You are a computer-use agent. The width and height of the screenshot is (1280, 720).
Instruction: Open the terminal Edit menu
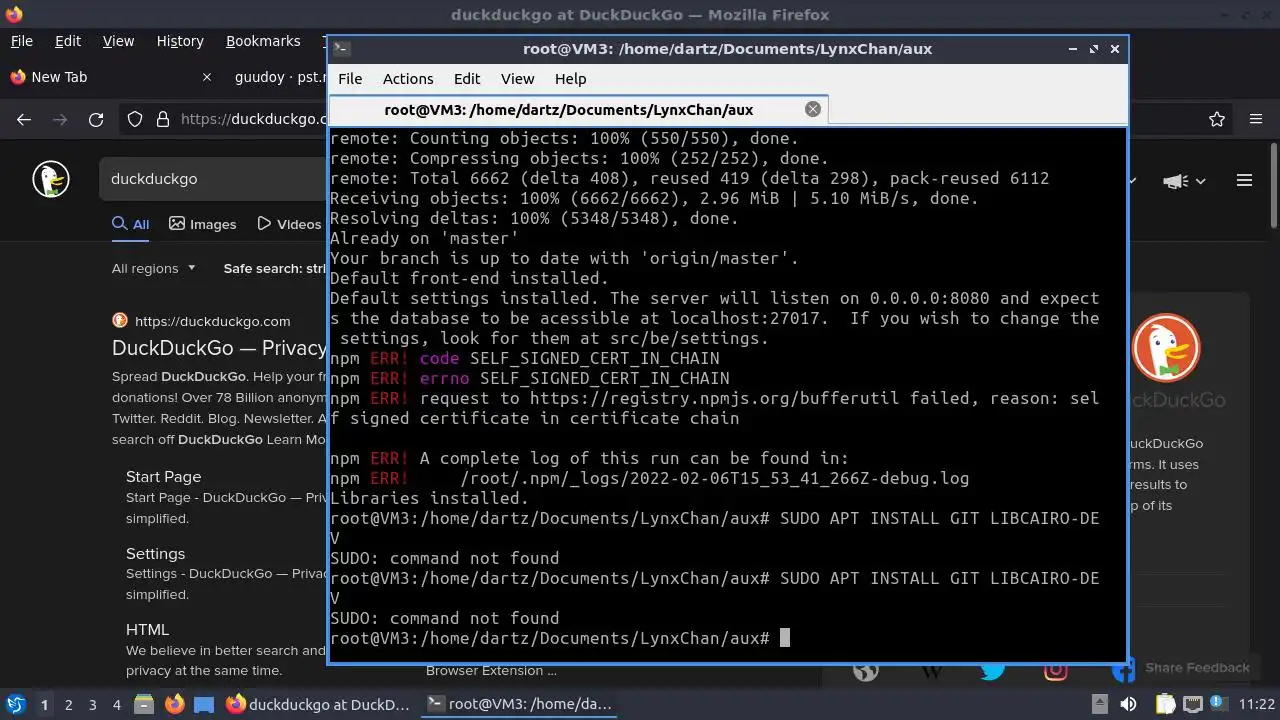(x=467, y=79)
